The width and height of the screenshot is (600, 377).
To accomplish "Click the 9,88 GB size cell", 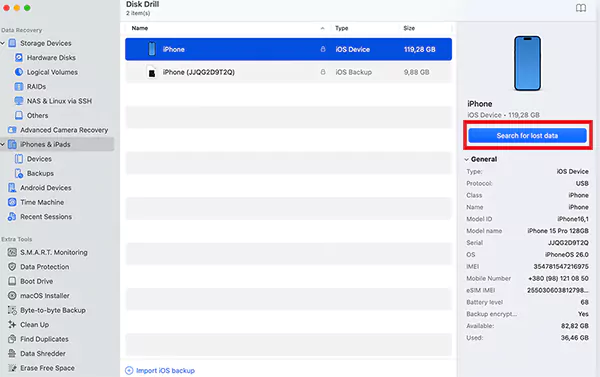I will click(x=416, y=72).
